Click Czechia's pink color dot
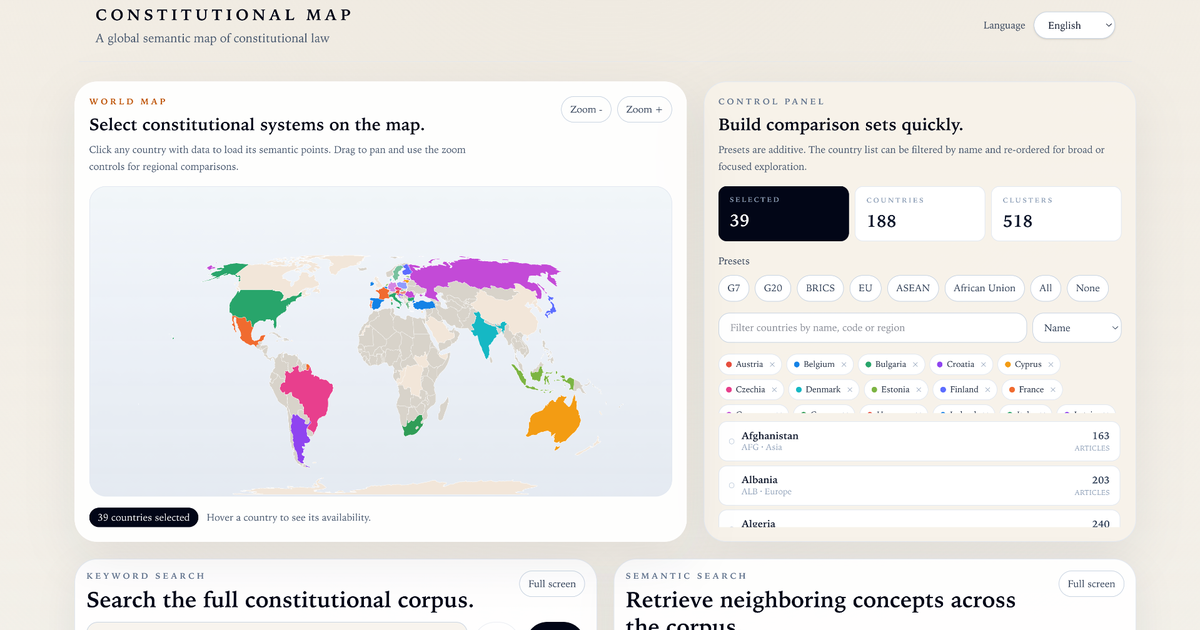This screenshot has width=1200, height=630. tap(728, 389)
